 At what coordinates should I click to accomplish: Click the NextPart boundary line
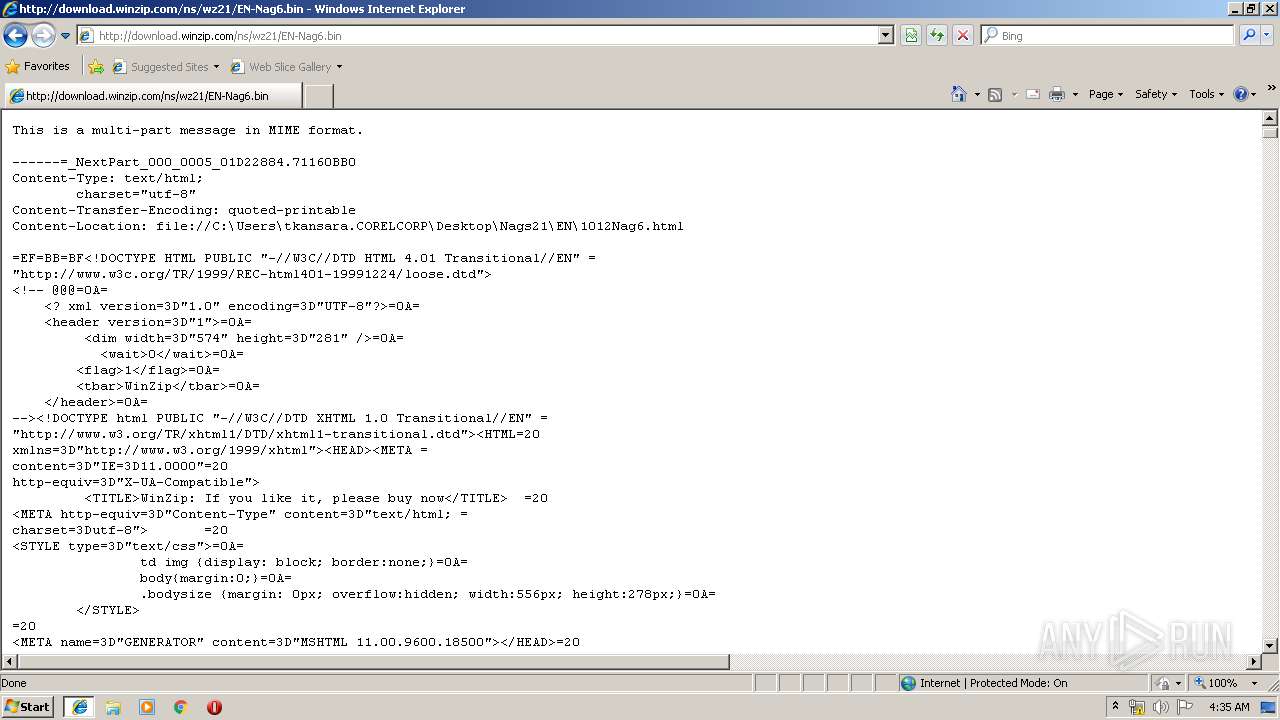click(x=184, y=162)
